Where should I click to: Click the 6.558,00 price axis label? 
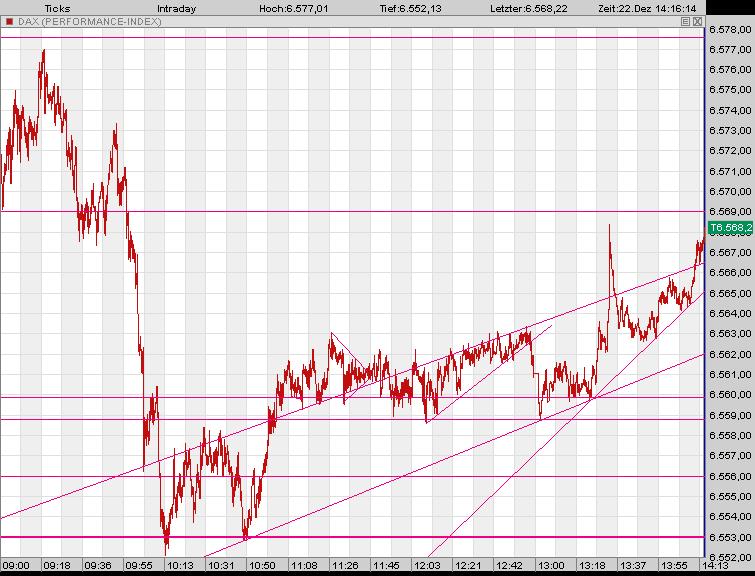point(731,435)
